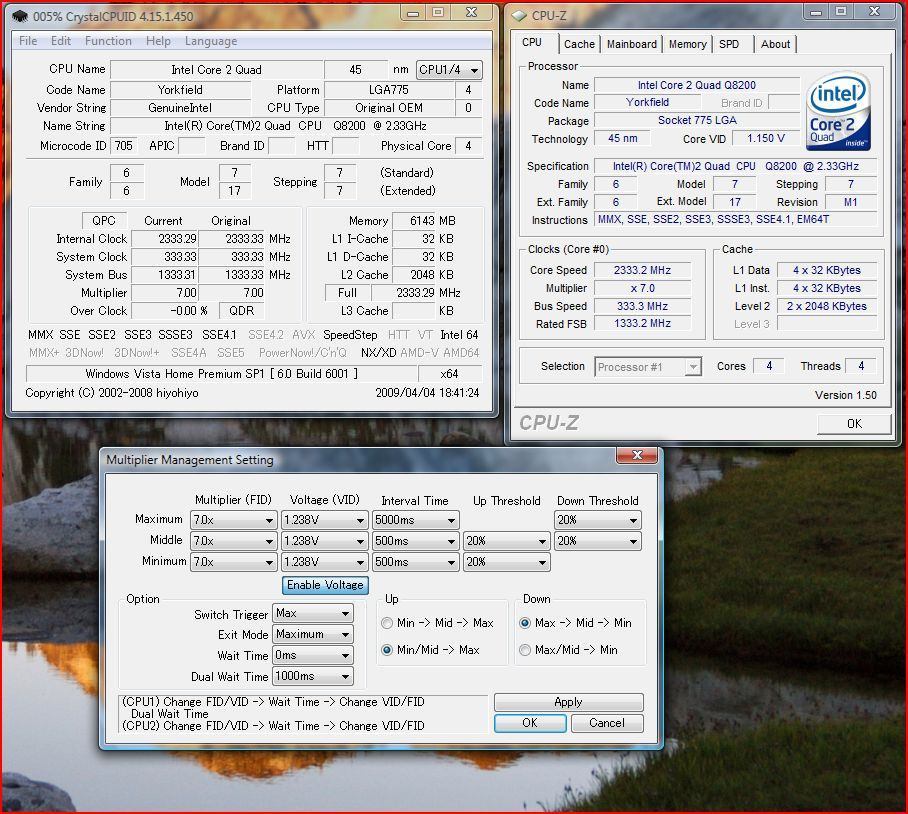The width and height of the screenshot is (908, 814).
Task: Open the Middle Up Threshold dropdown
Action: [x=507, y=541]
